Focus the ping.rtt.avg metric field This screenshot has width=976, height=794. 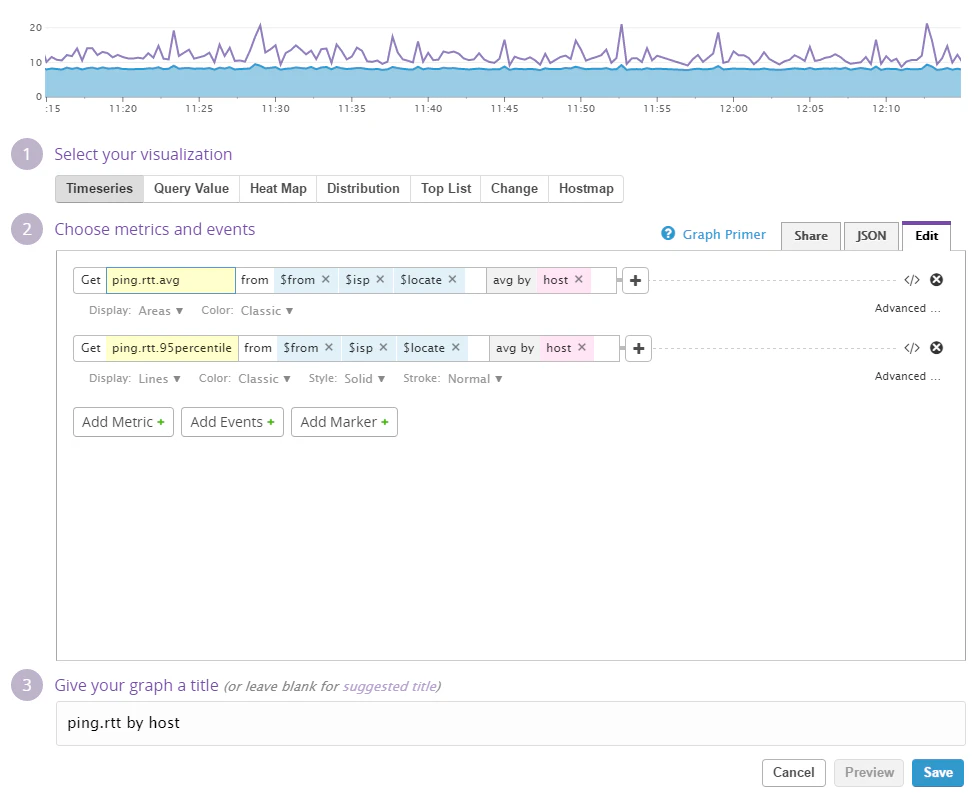coord(171,280)
